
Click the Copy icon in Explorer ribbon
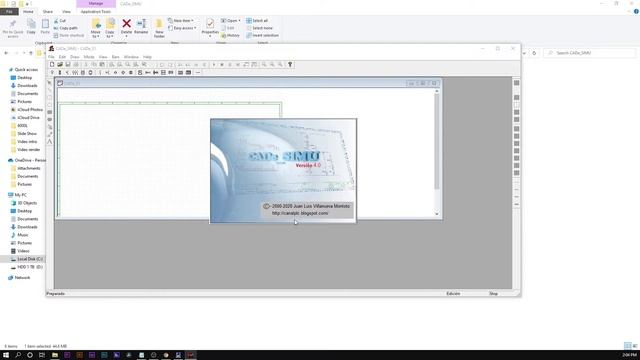31,27
